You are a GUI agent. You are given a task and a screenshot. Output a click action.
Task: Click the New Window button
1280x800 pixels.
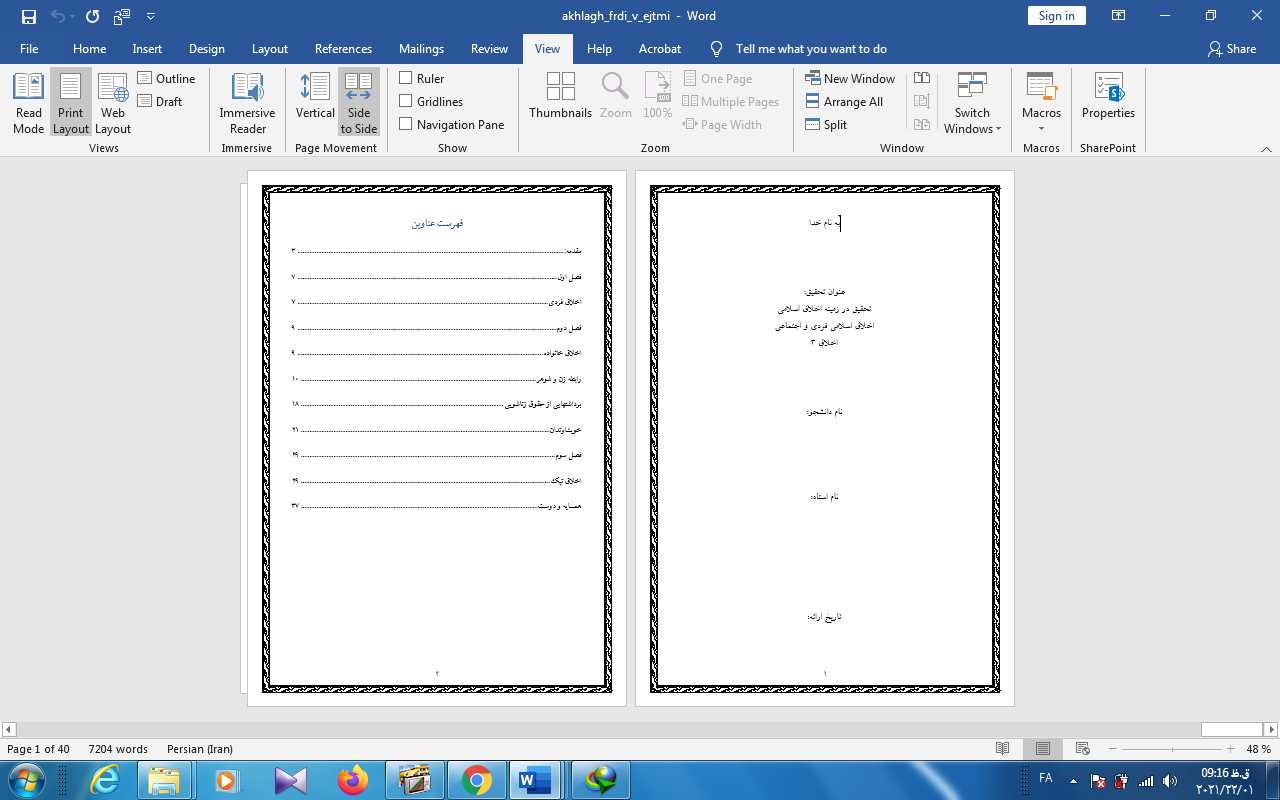pos(850,78)
